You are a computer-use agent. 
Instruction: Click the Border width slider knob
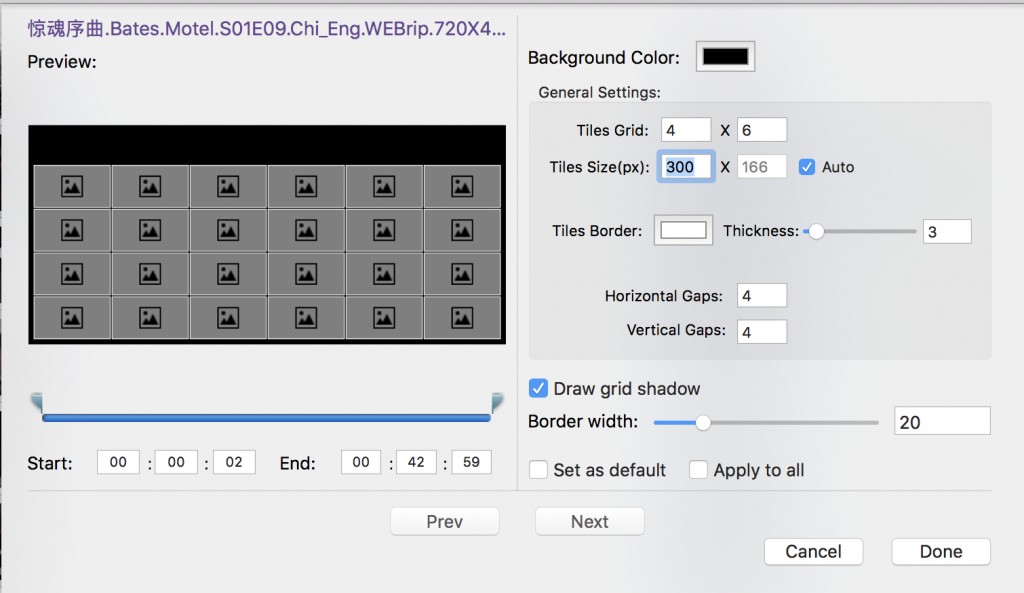pos(703,423)
